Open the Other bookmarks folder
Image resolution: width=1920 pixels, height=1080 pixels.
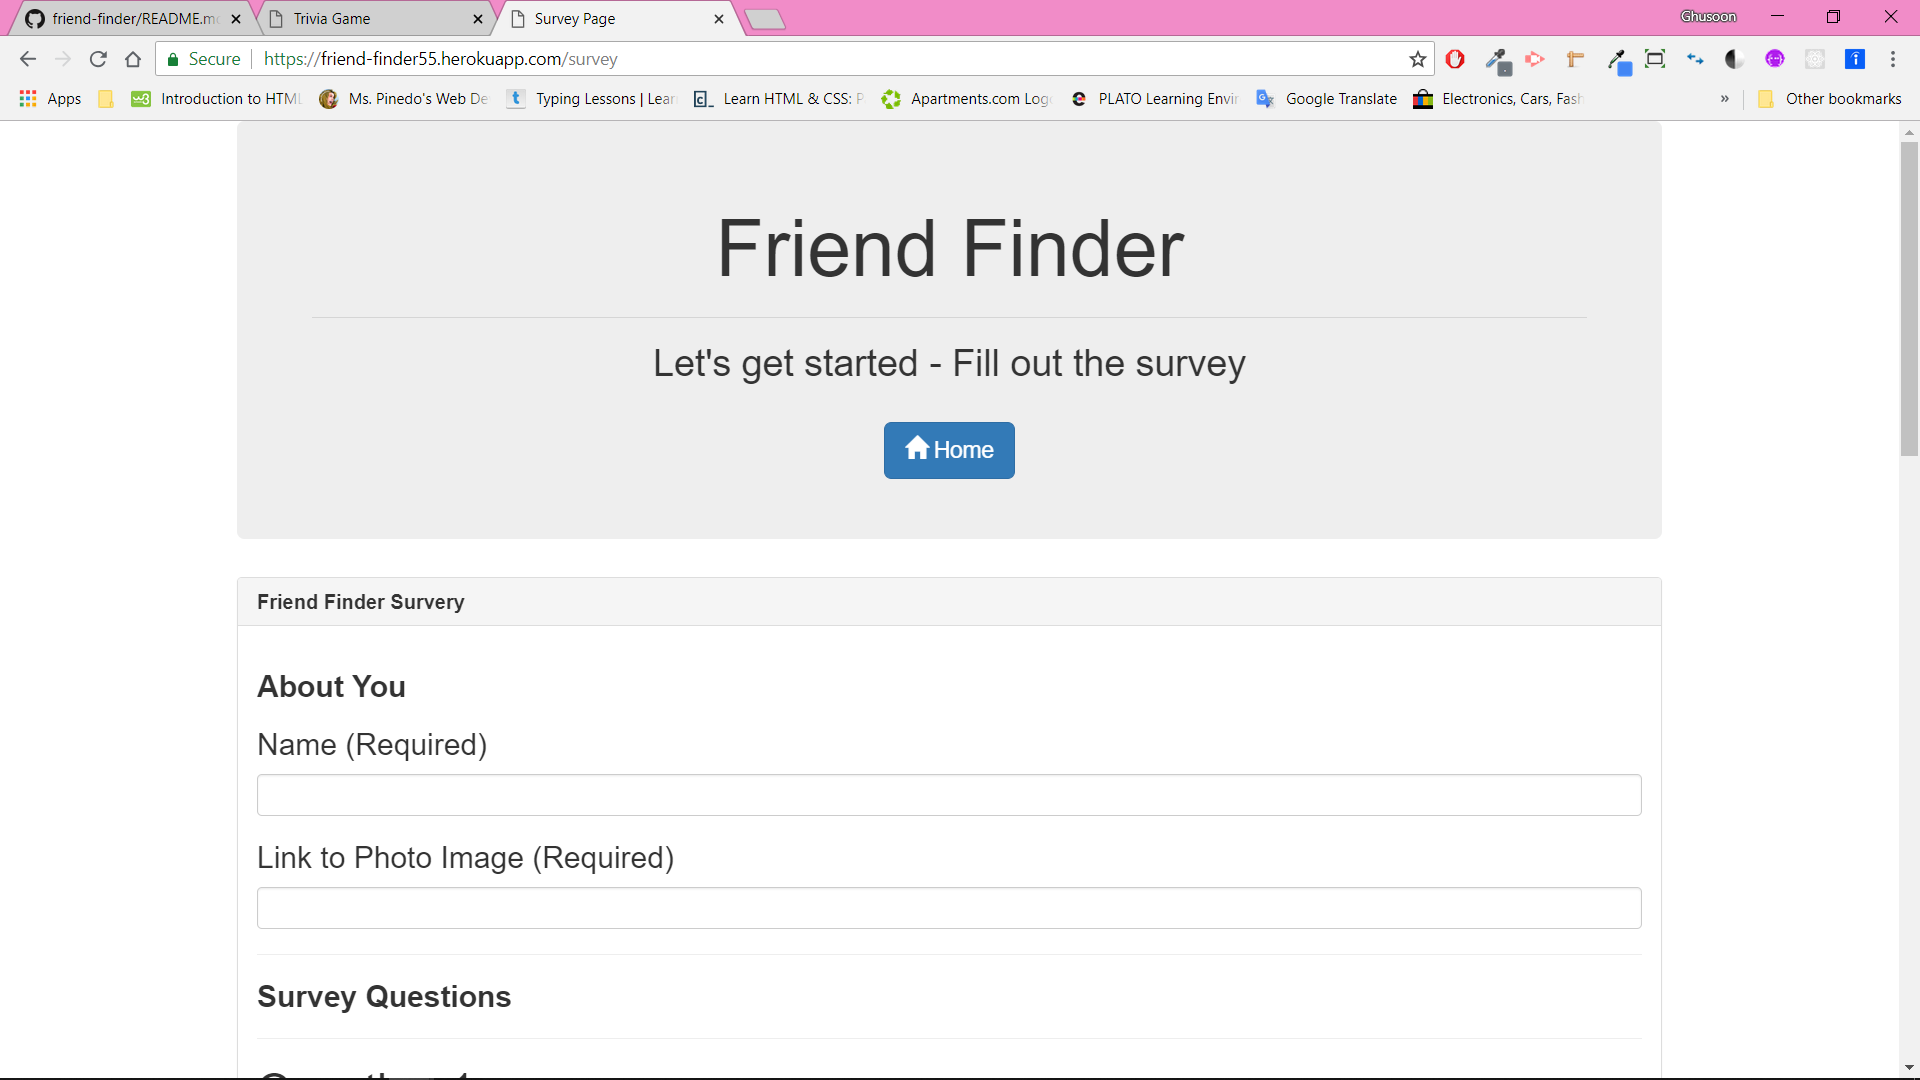pos(1830,98)
